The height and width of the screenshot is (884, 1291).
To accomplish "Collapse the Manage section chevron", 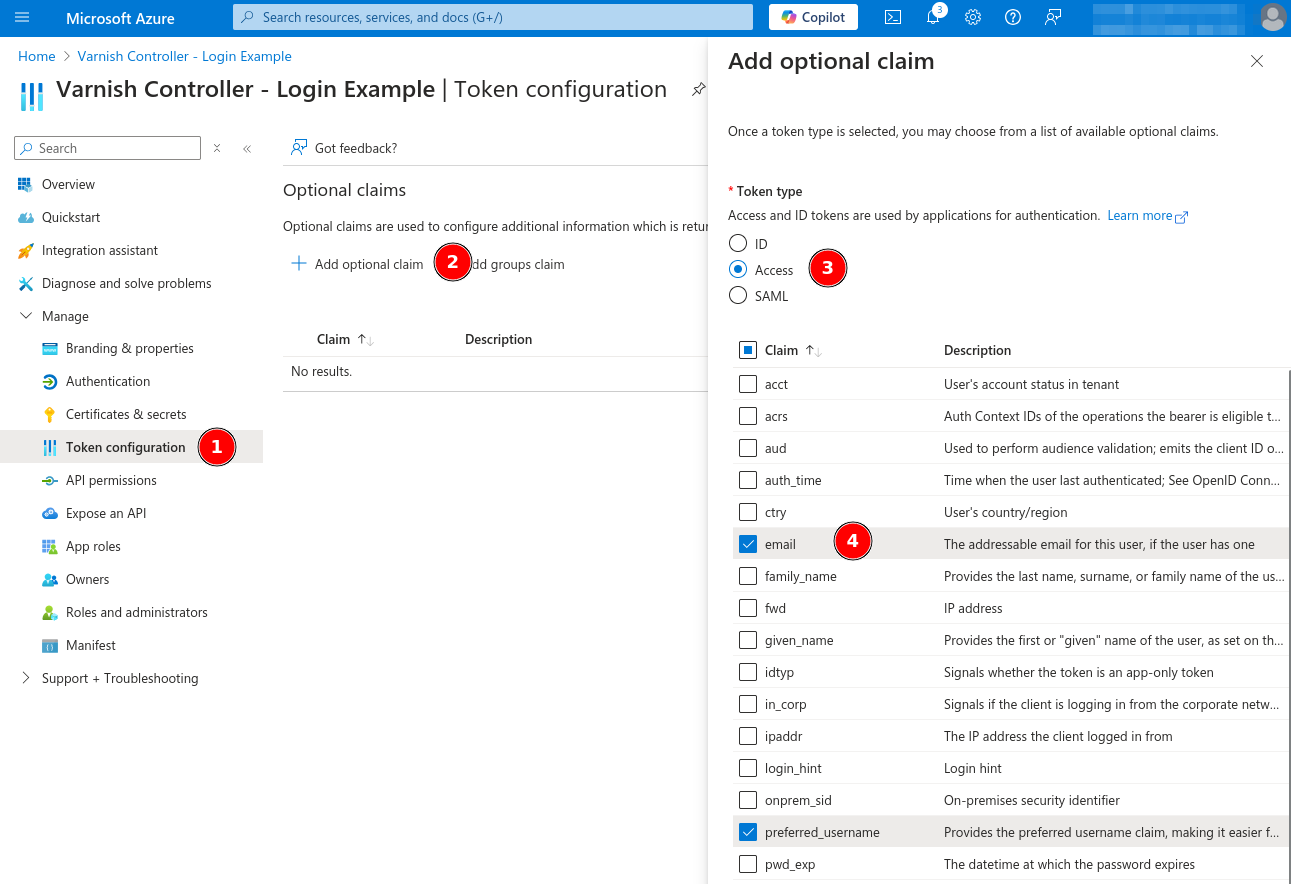I will tap(25, 316).
